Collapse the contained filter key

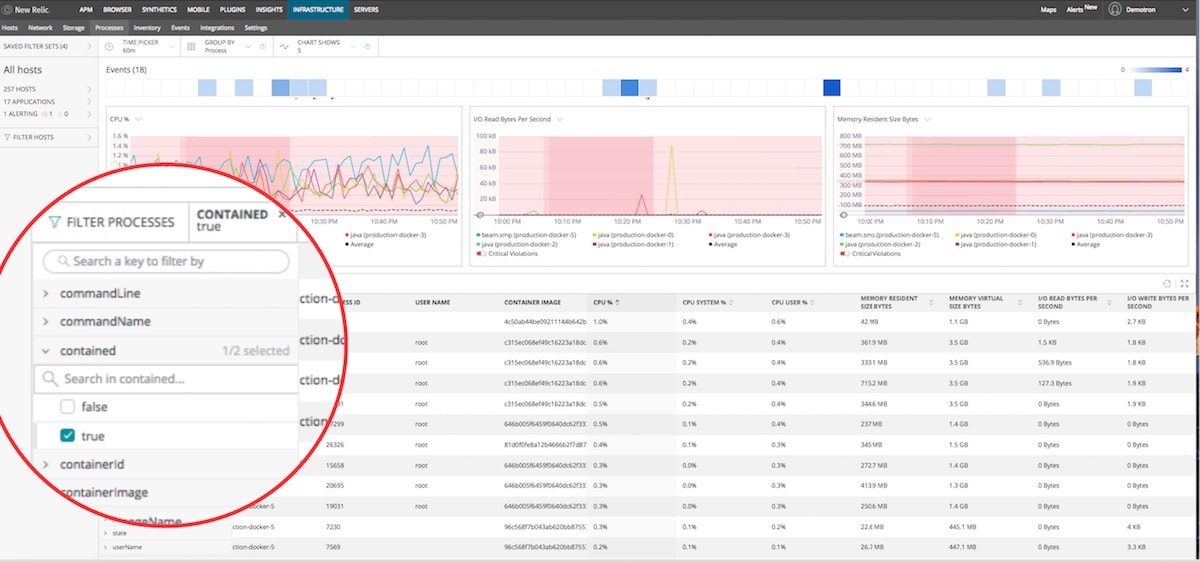46,351
